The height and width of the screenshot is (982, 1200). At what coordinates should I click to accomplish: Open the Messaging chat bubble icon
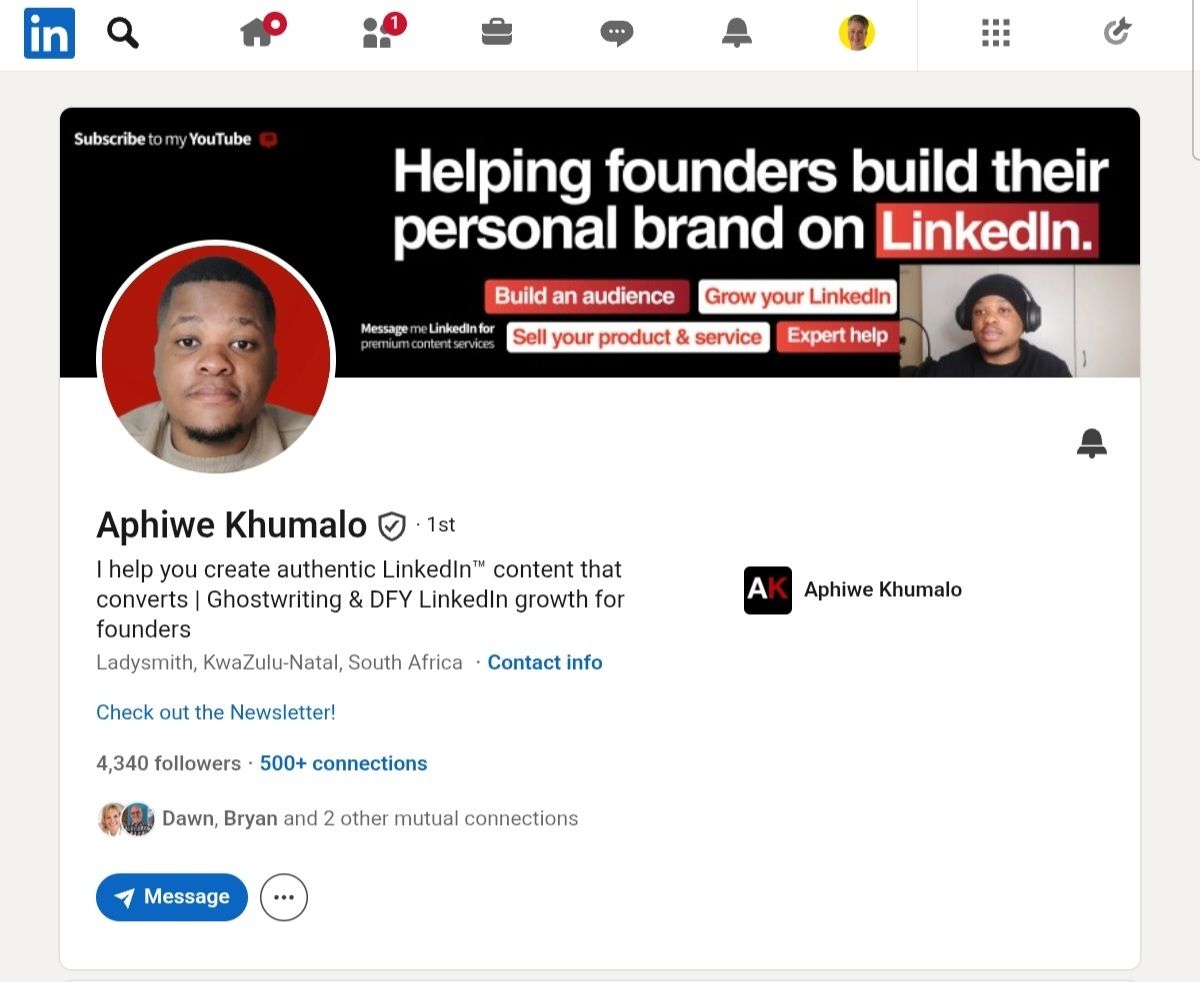(x=617, y=34)
